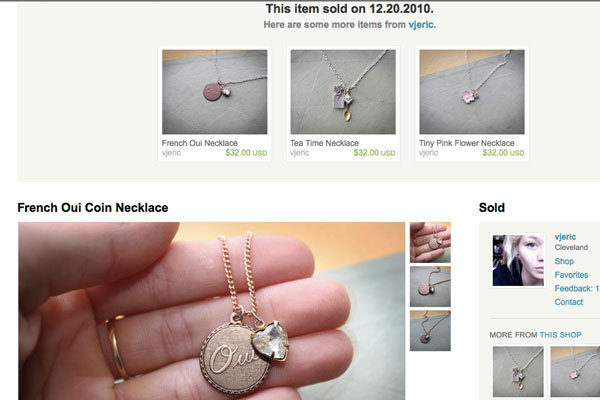Select second product thumbnail beside main photo
This screenshot has width=600, height=400.
(x=430, y=287)
